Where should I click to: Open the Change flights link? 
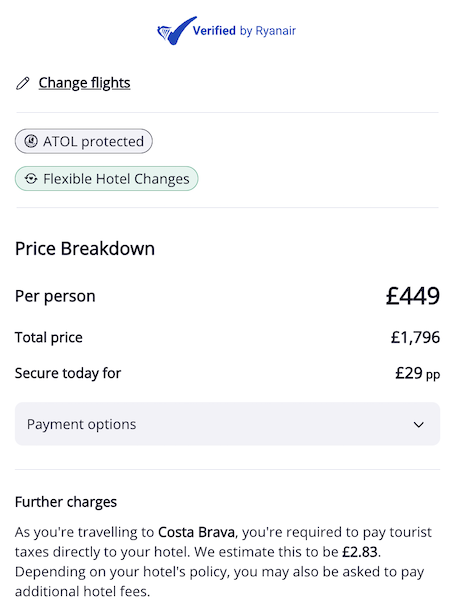(84, 83)
